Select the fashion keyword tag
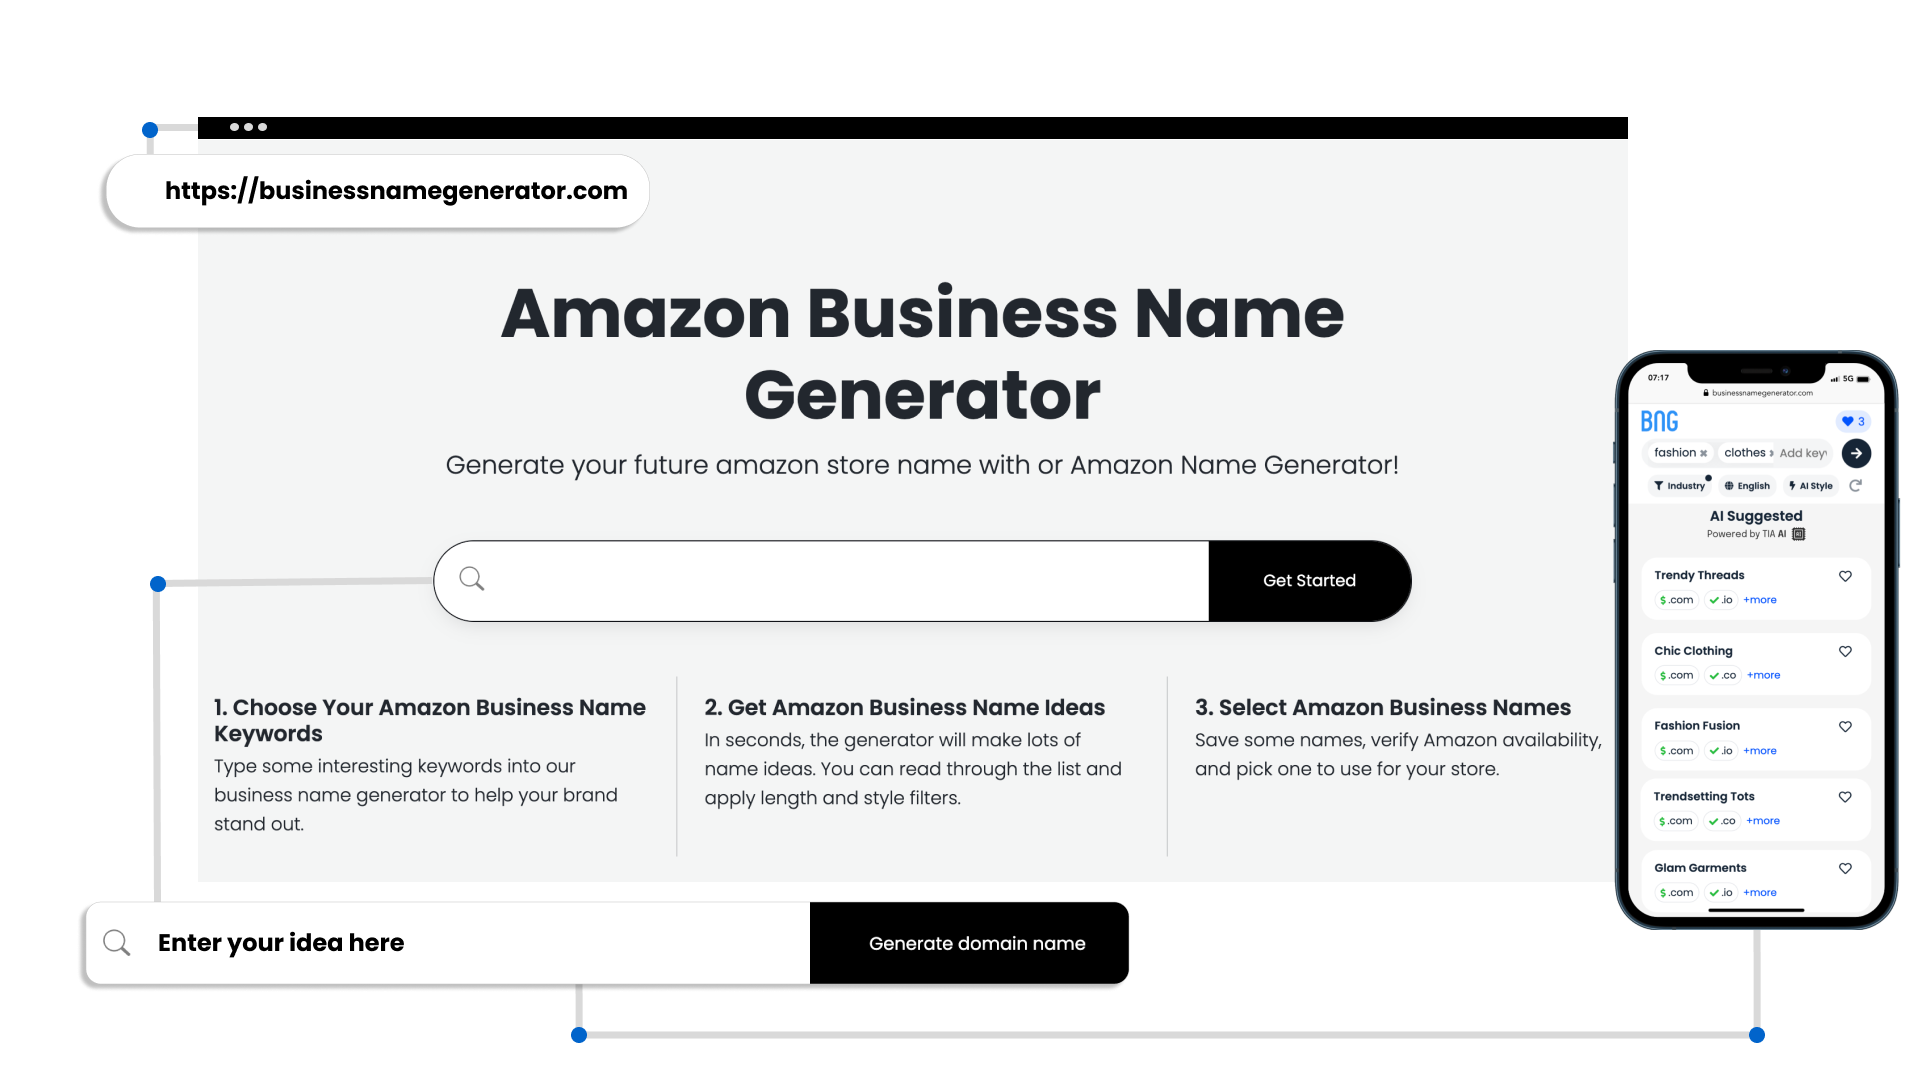1920x1080 pixels. tap(1681, 452)
